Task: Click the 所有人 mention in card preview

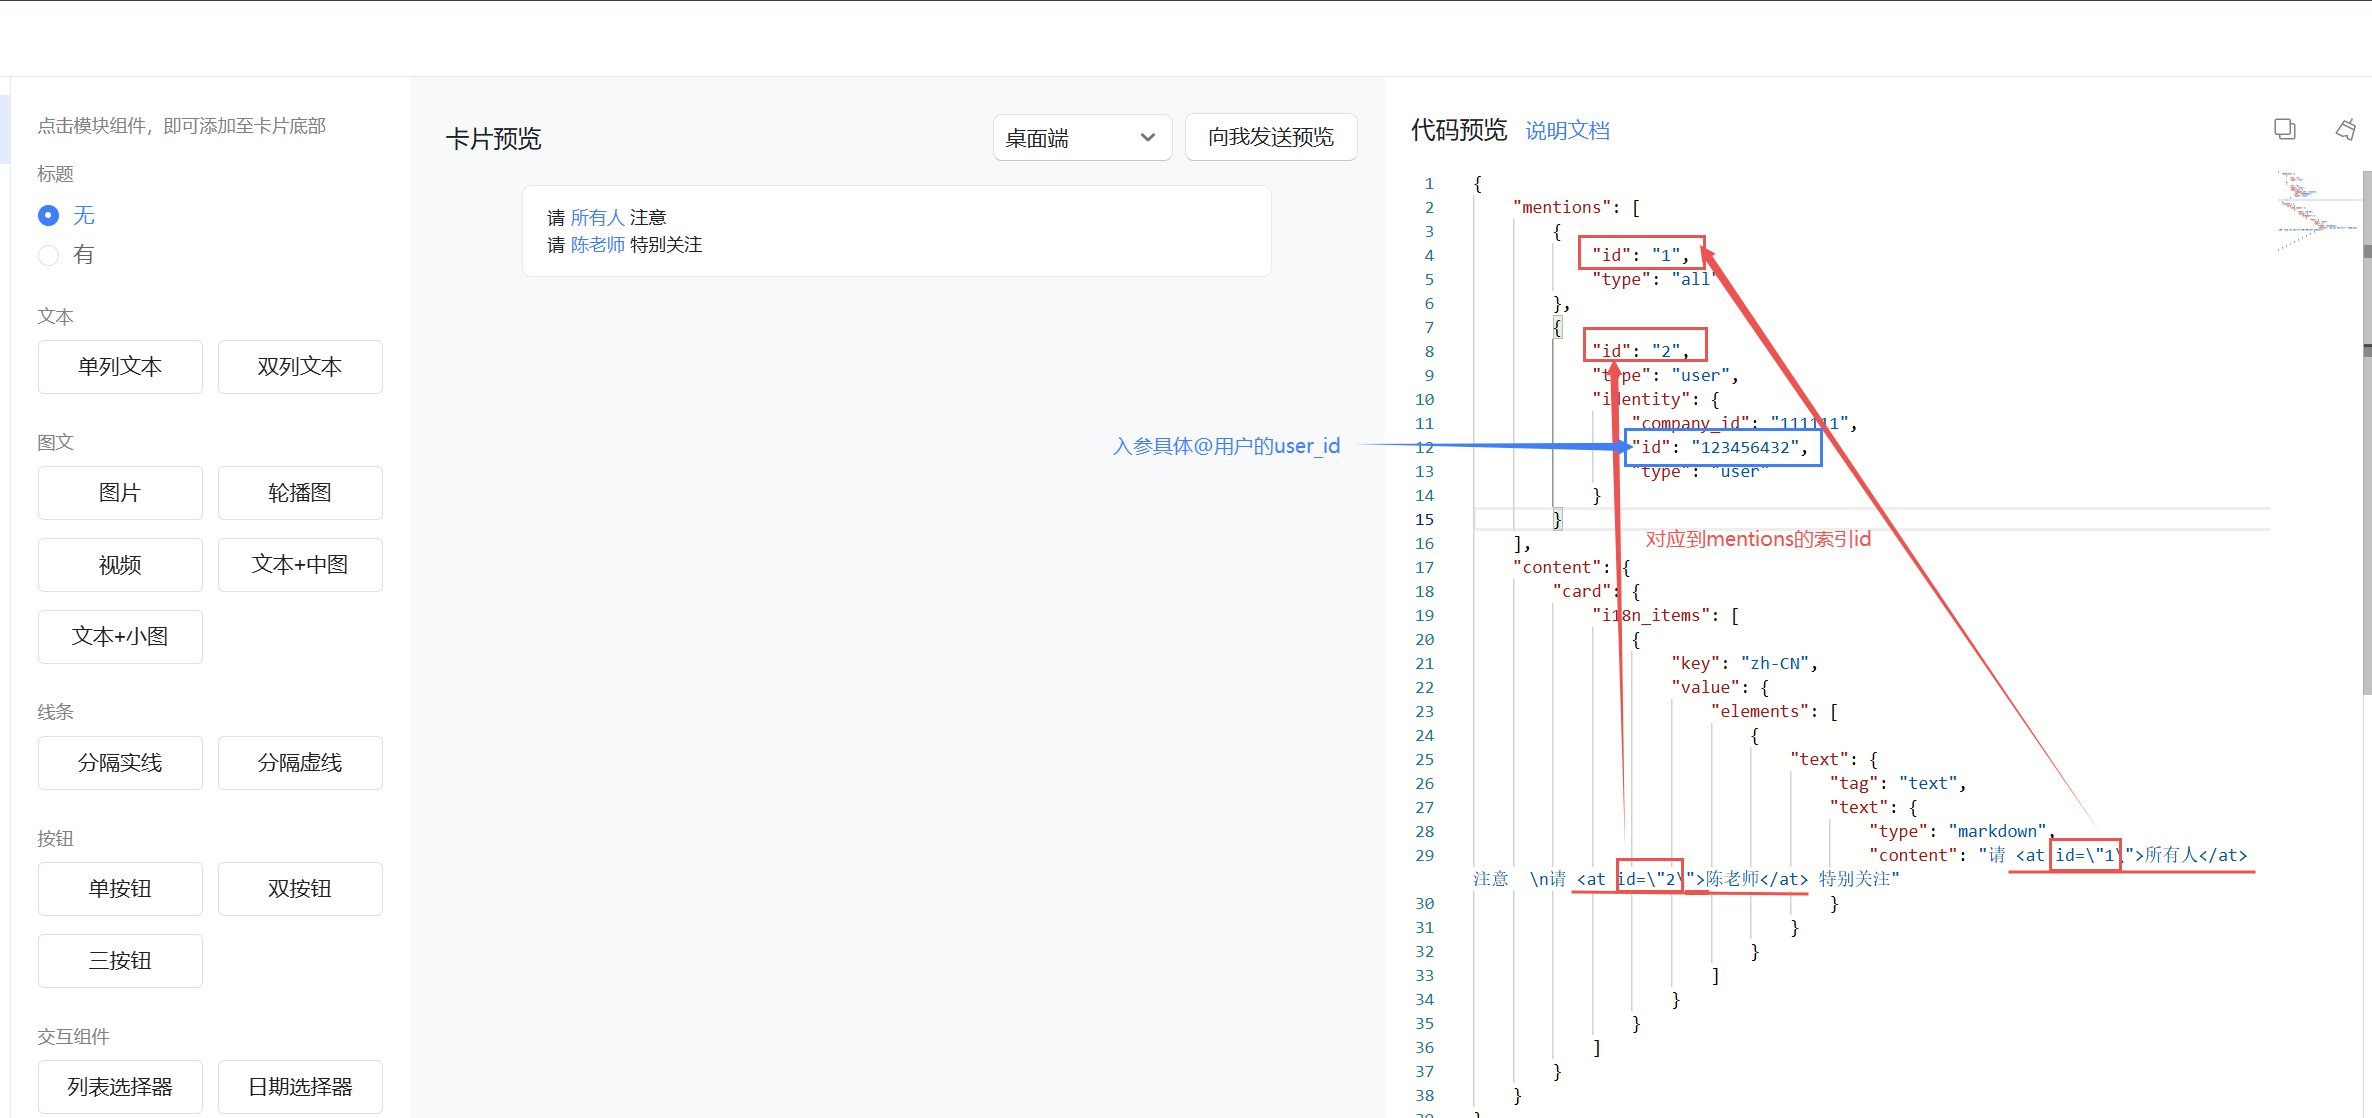Action: tap(597, 218)
